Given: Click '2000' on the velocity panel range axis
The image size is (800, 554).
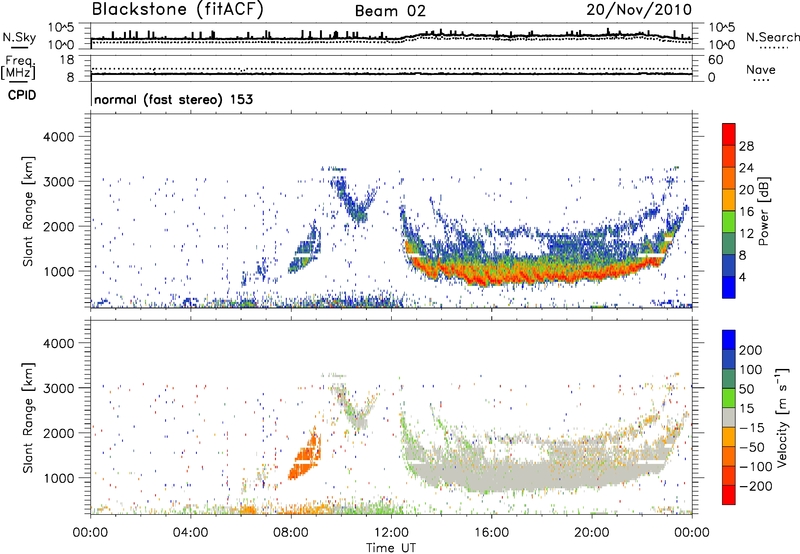Looking at the screenshot, I should [59, 433].
